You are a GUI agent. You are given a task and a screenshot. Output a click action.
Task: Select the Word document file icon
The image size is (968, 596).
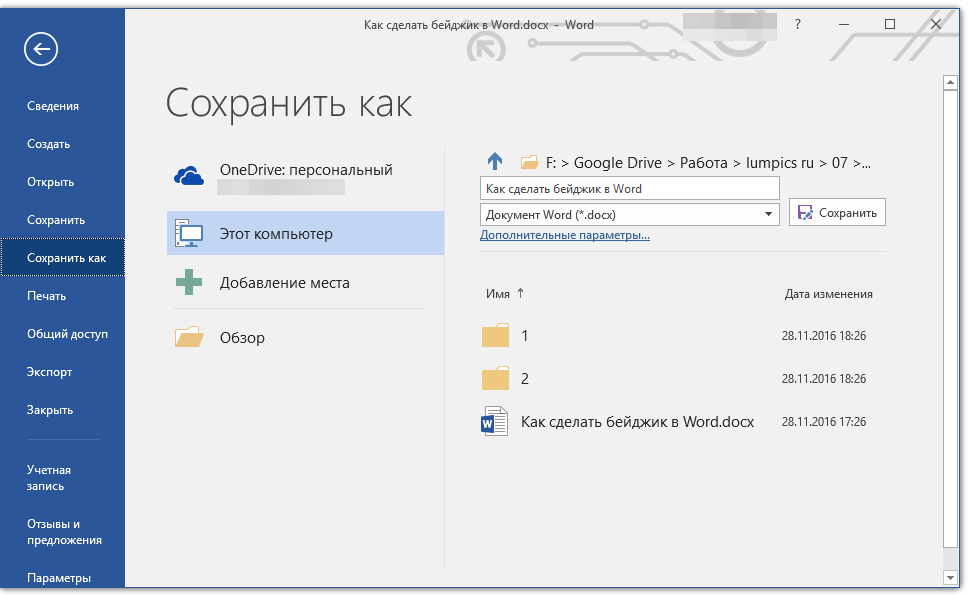[496, 422]
